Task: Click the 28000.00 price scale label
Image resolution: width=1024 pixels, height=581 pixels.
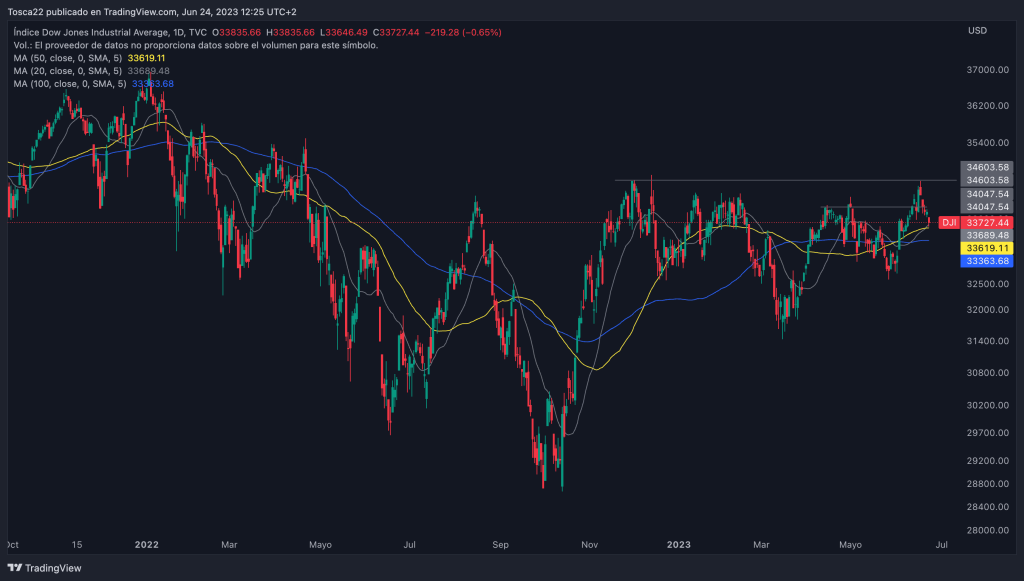Action: [x=985, y=530]
